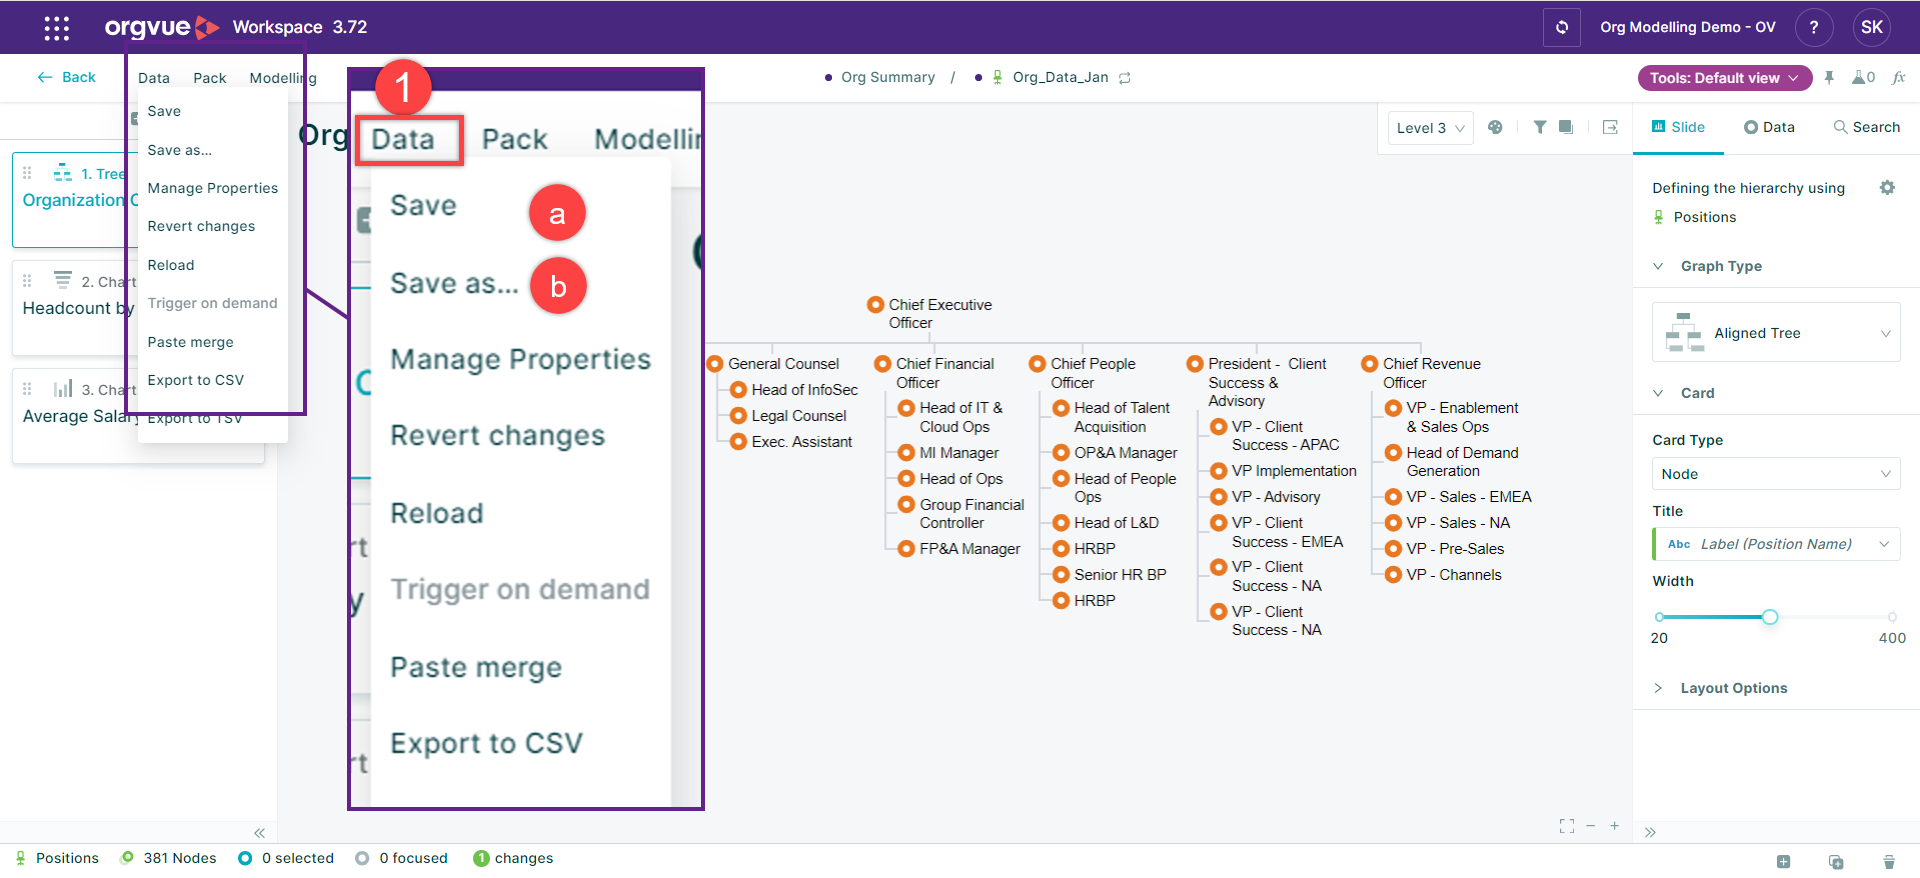The height and width of the screenshot is (878, 1920).
Task: Open the Card Type Node dropdown
Action: [1776, 474]
